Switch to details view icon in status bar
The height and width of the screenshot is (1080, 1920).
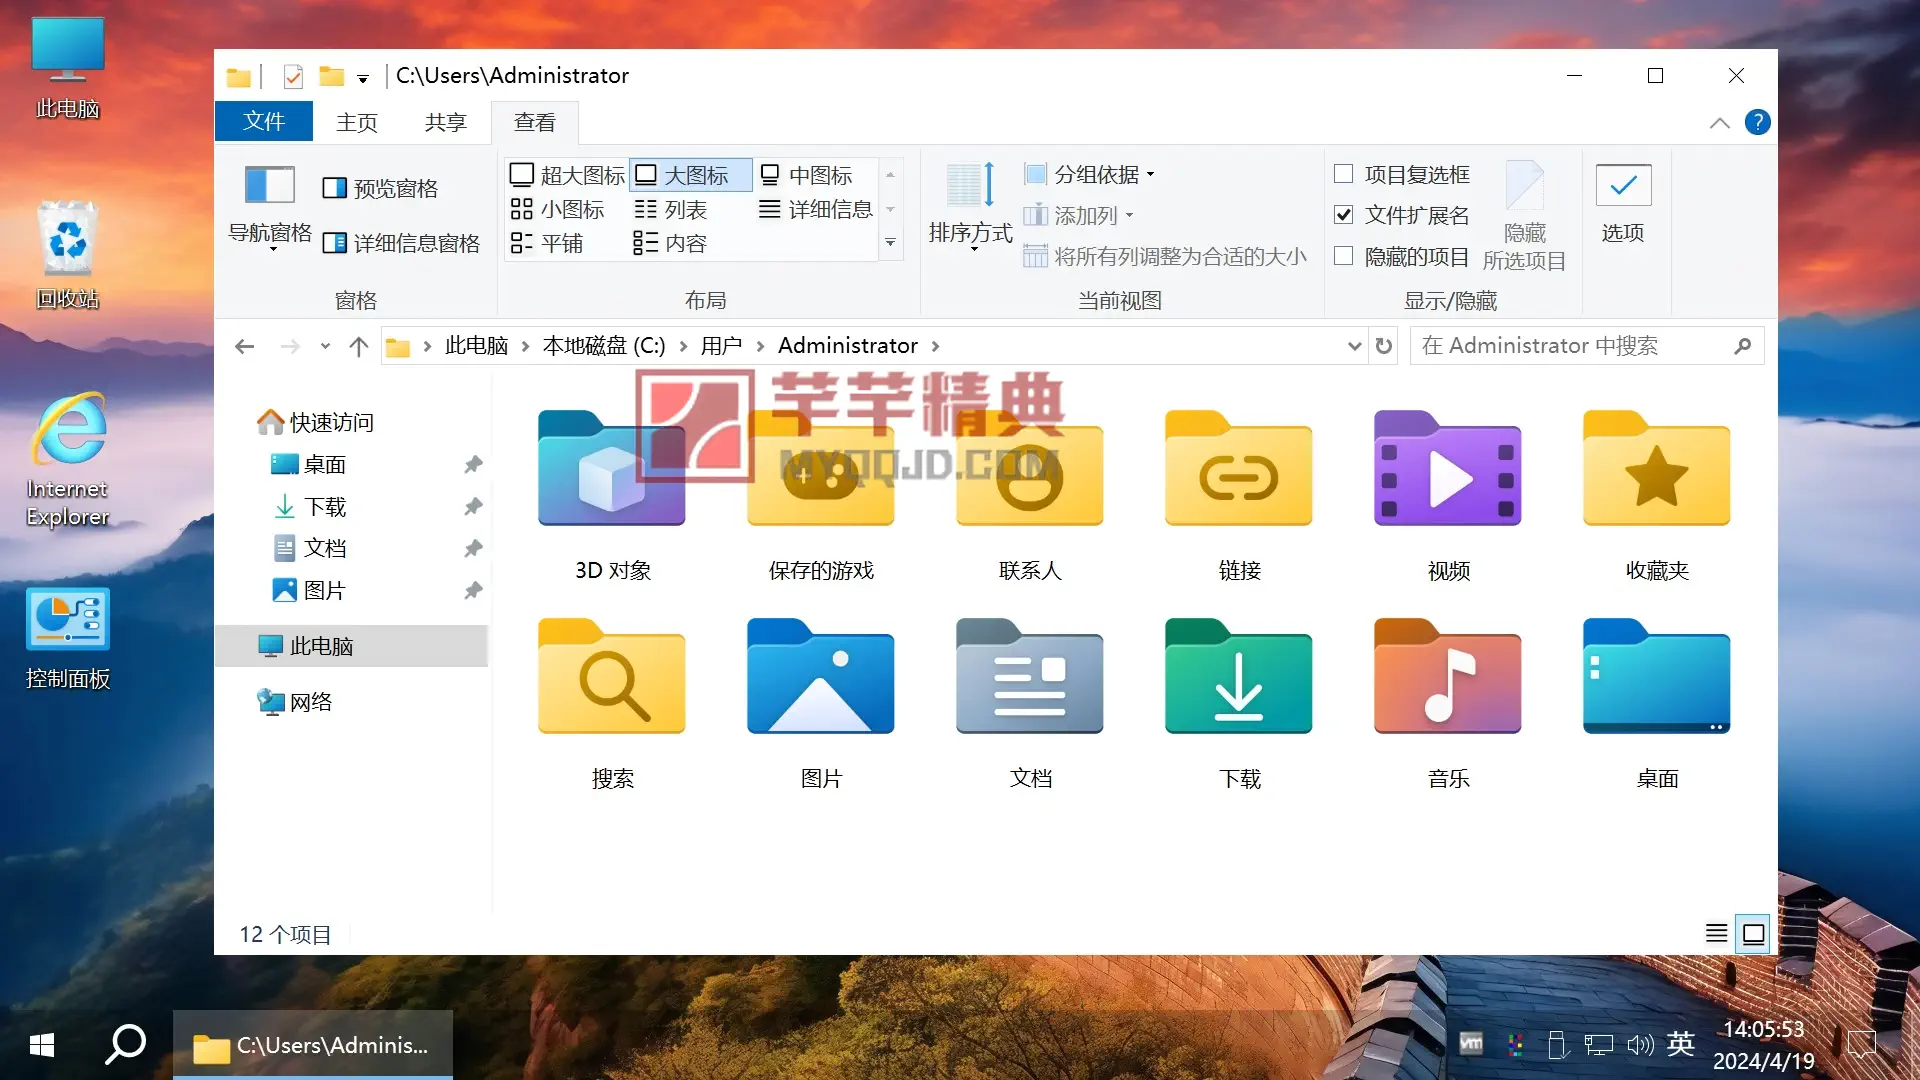point(1716,934)
